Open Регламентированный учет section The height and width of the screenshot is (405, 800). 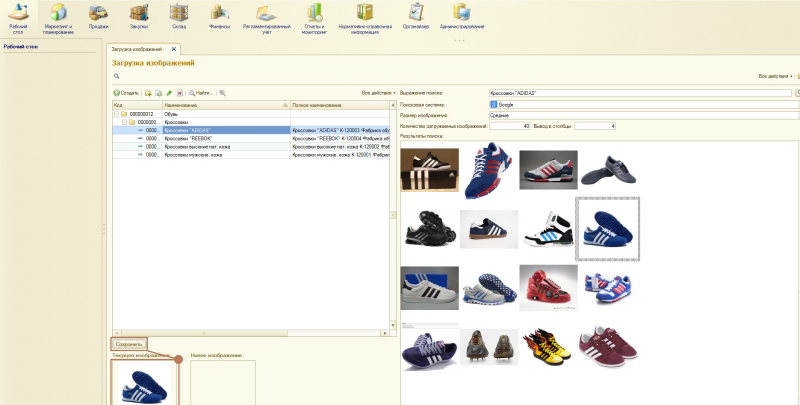pyautogui.click(x=266, y=18)
